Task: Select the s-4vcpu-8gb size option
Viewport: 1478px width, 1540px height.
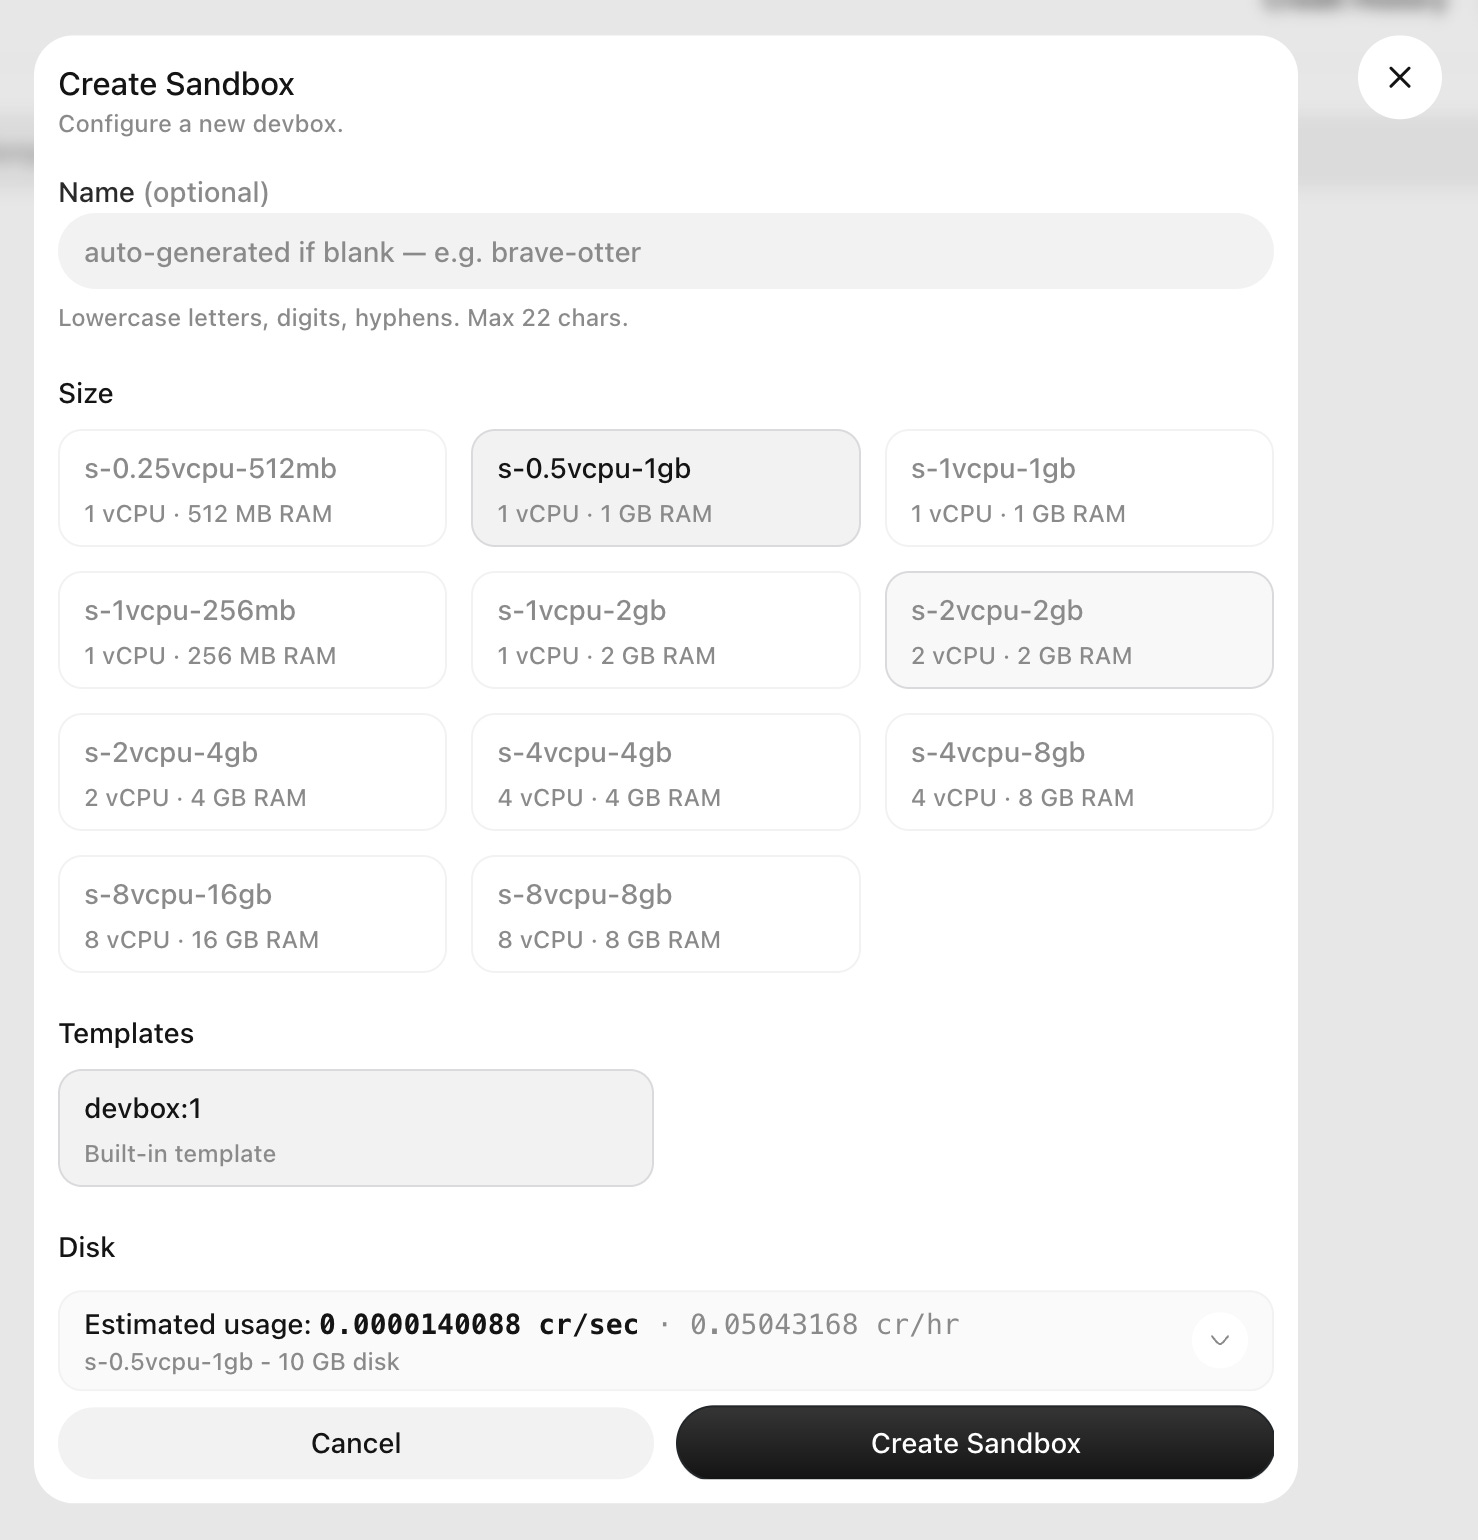Action: [x=1079, y=772]
